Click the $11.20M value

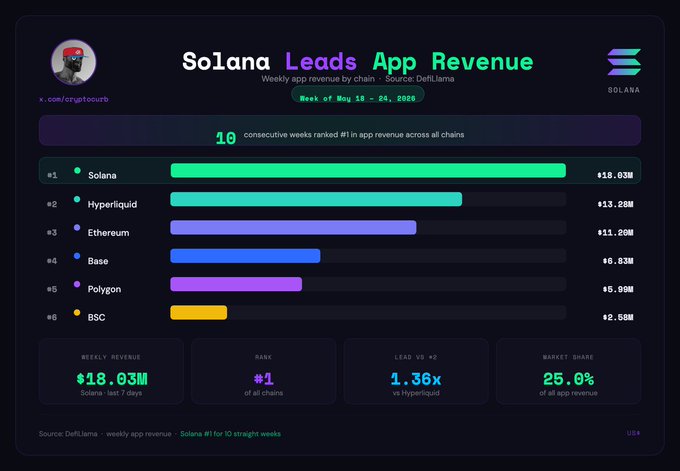[615, 232]
